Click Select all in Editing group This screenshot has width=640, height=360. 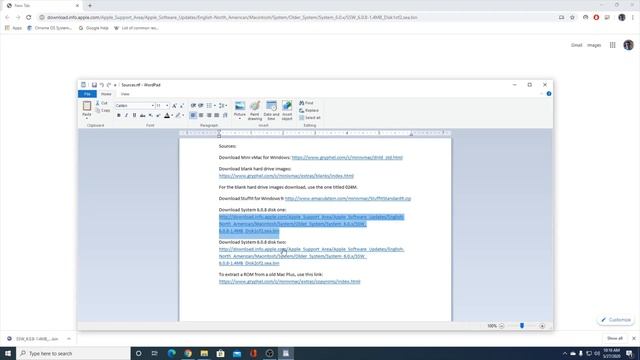(x=310, y=118)
